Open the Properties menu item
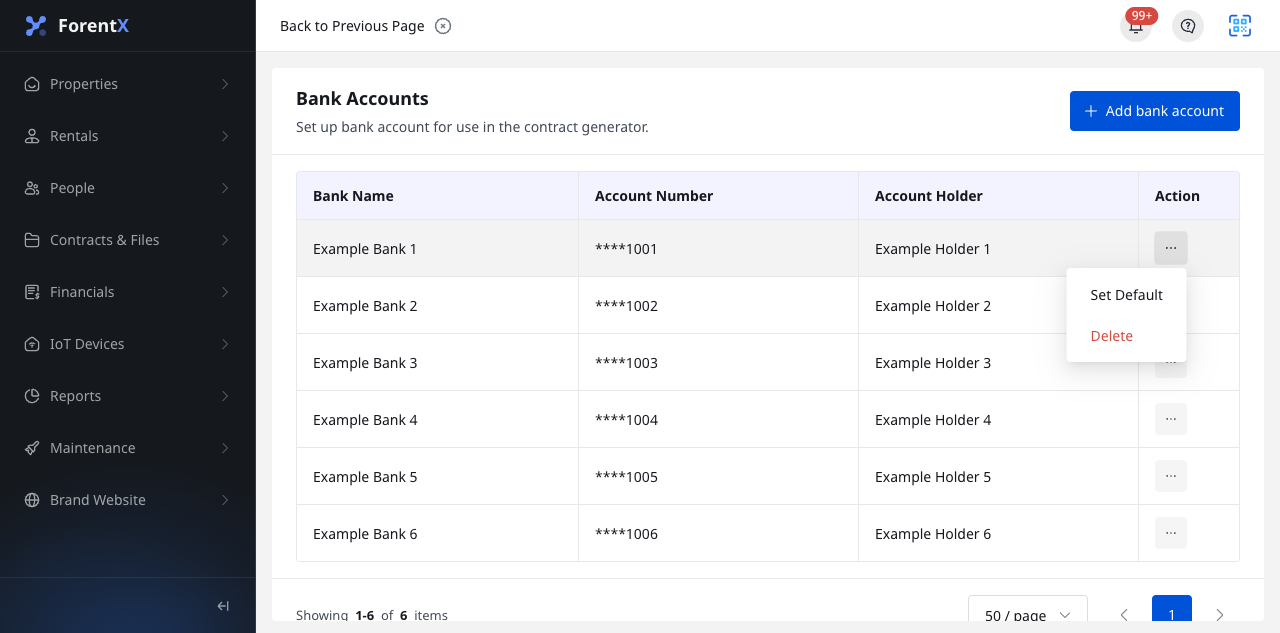1280x633 pixels. click(x=128, y=84)
